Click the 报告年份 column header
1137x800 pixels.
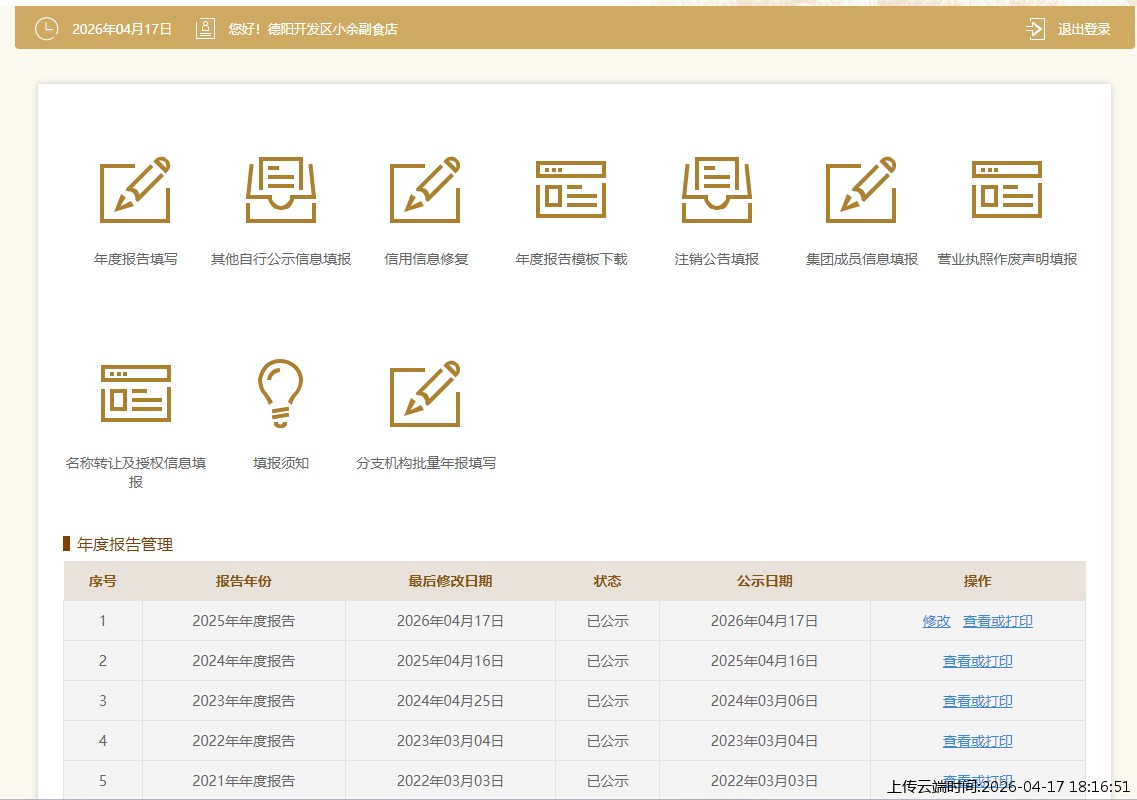pos(243,581)
